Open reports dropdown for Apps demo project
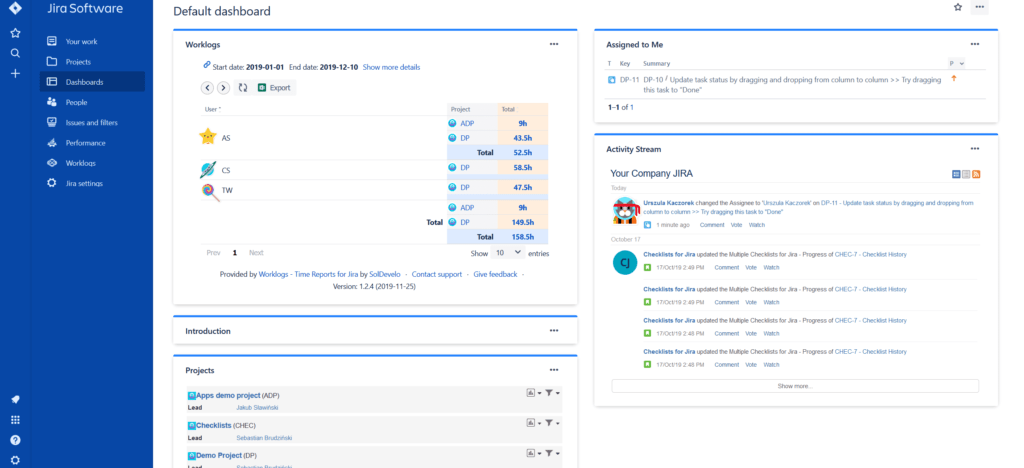This screenshot has height=468, width=1024. point(534,392)
